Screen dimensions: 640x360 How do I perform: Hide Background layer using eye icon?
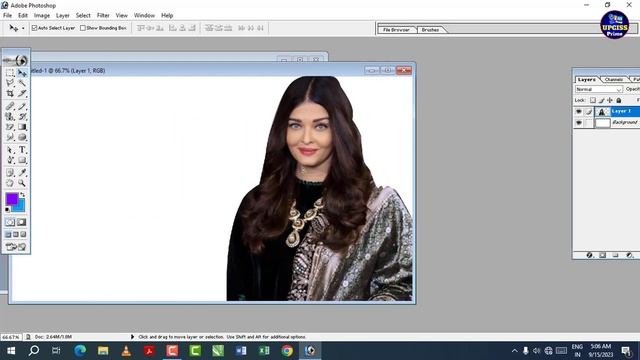coord(579,122)
